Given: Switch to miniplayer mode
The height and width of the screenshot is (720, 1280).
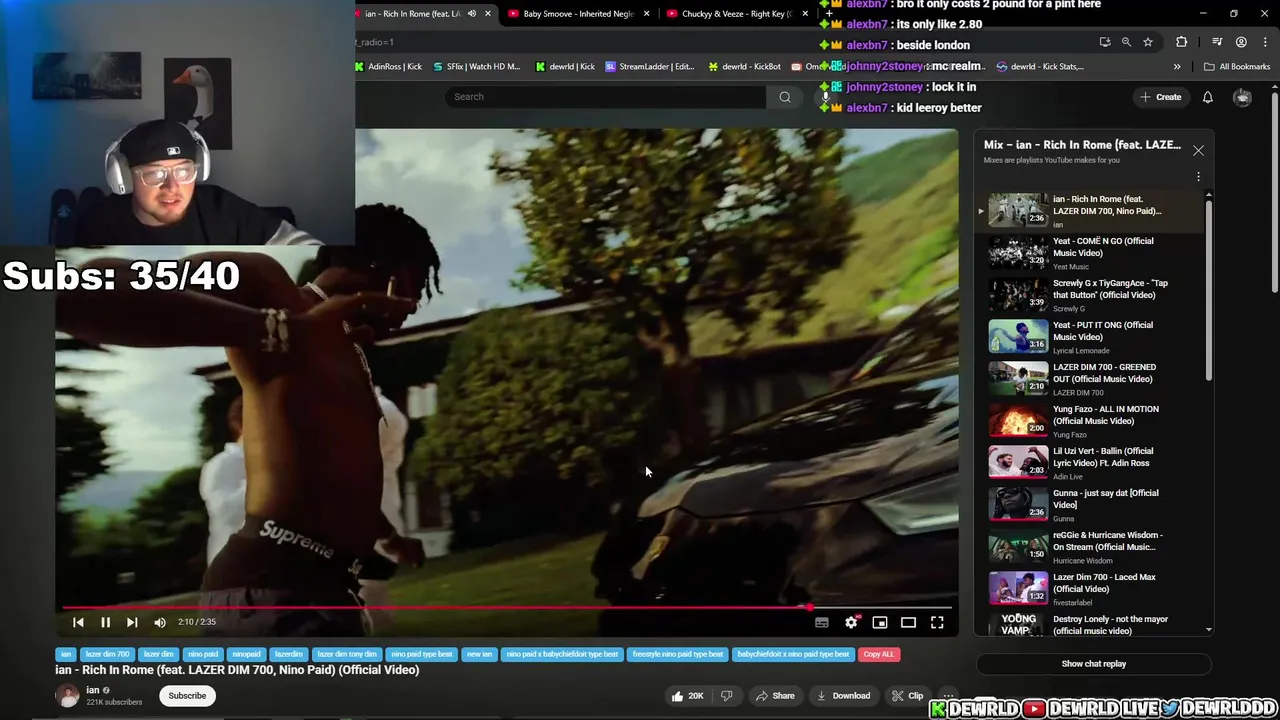Looking at the screenshot, I should tap(880, 622).
